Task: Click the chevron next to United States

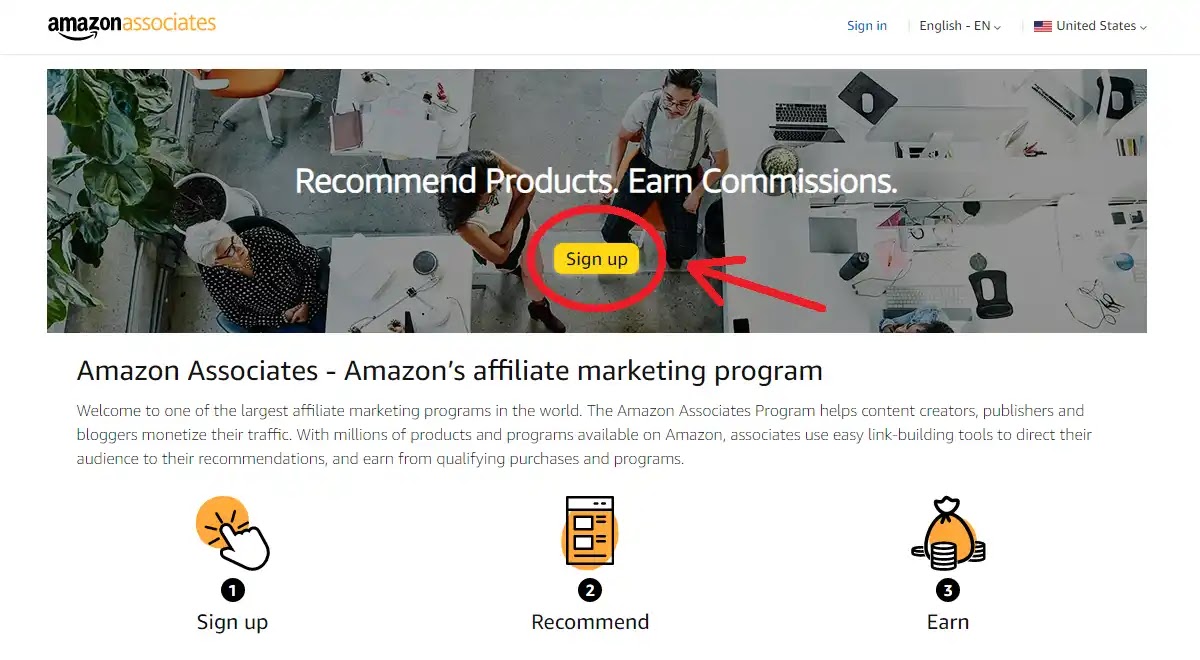Action: [x=1143, y=28]
